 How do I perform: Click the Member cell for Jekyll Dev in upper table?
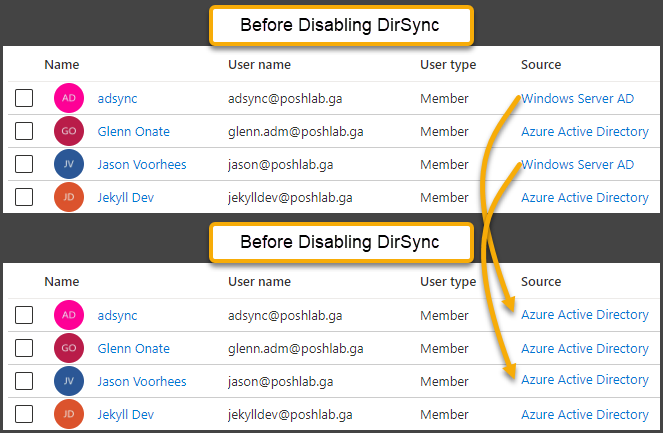tap(444, 197)
